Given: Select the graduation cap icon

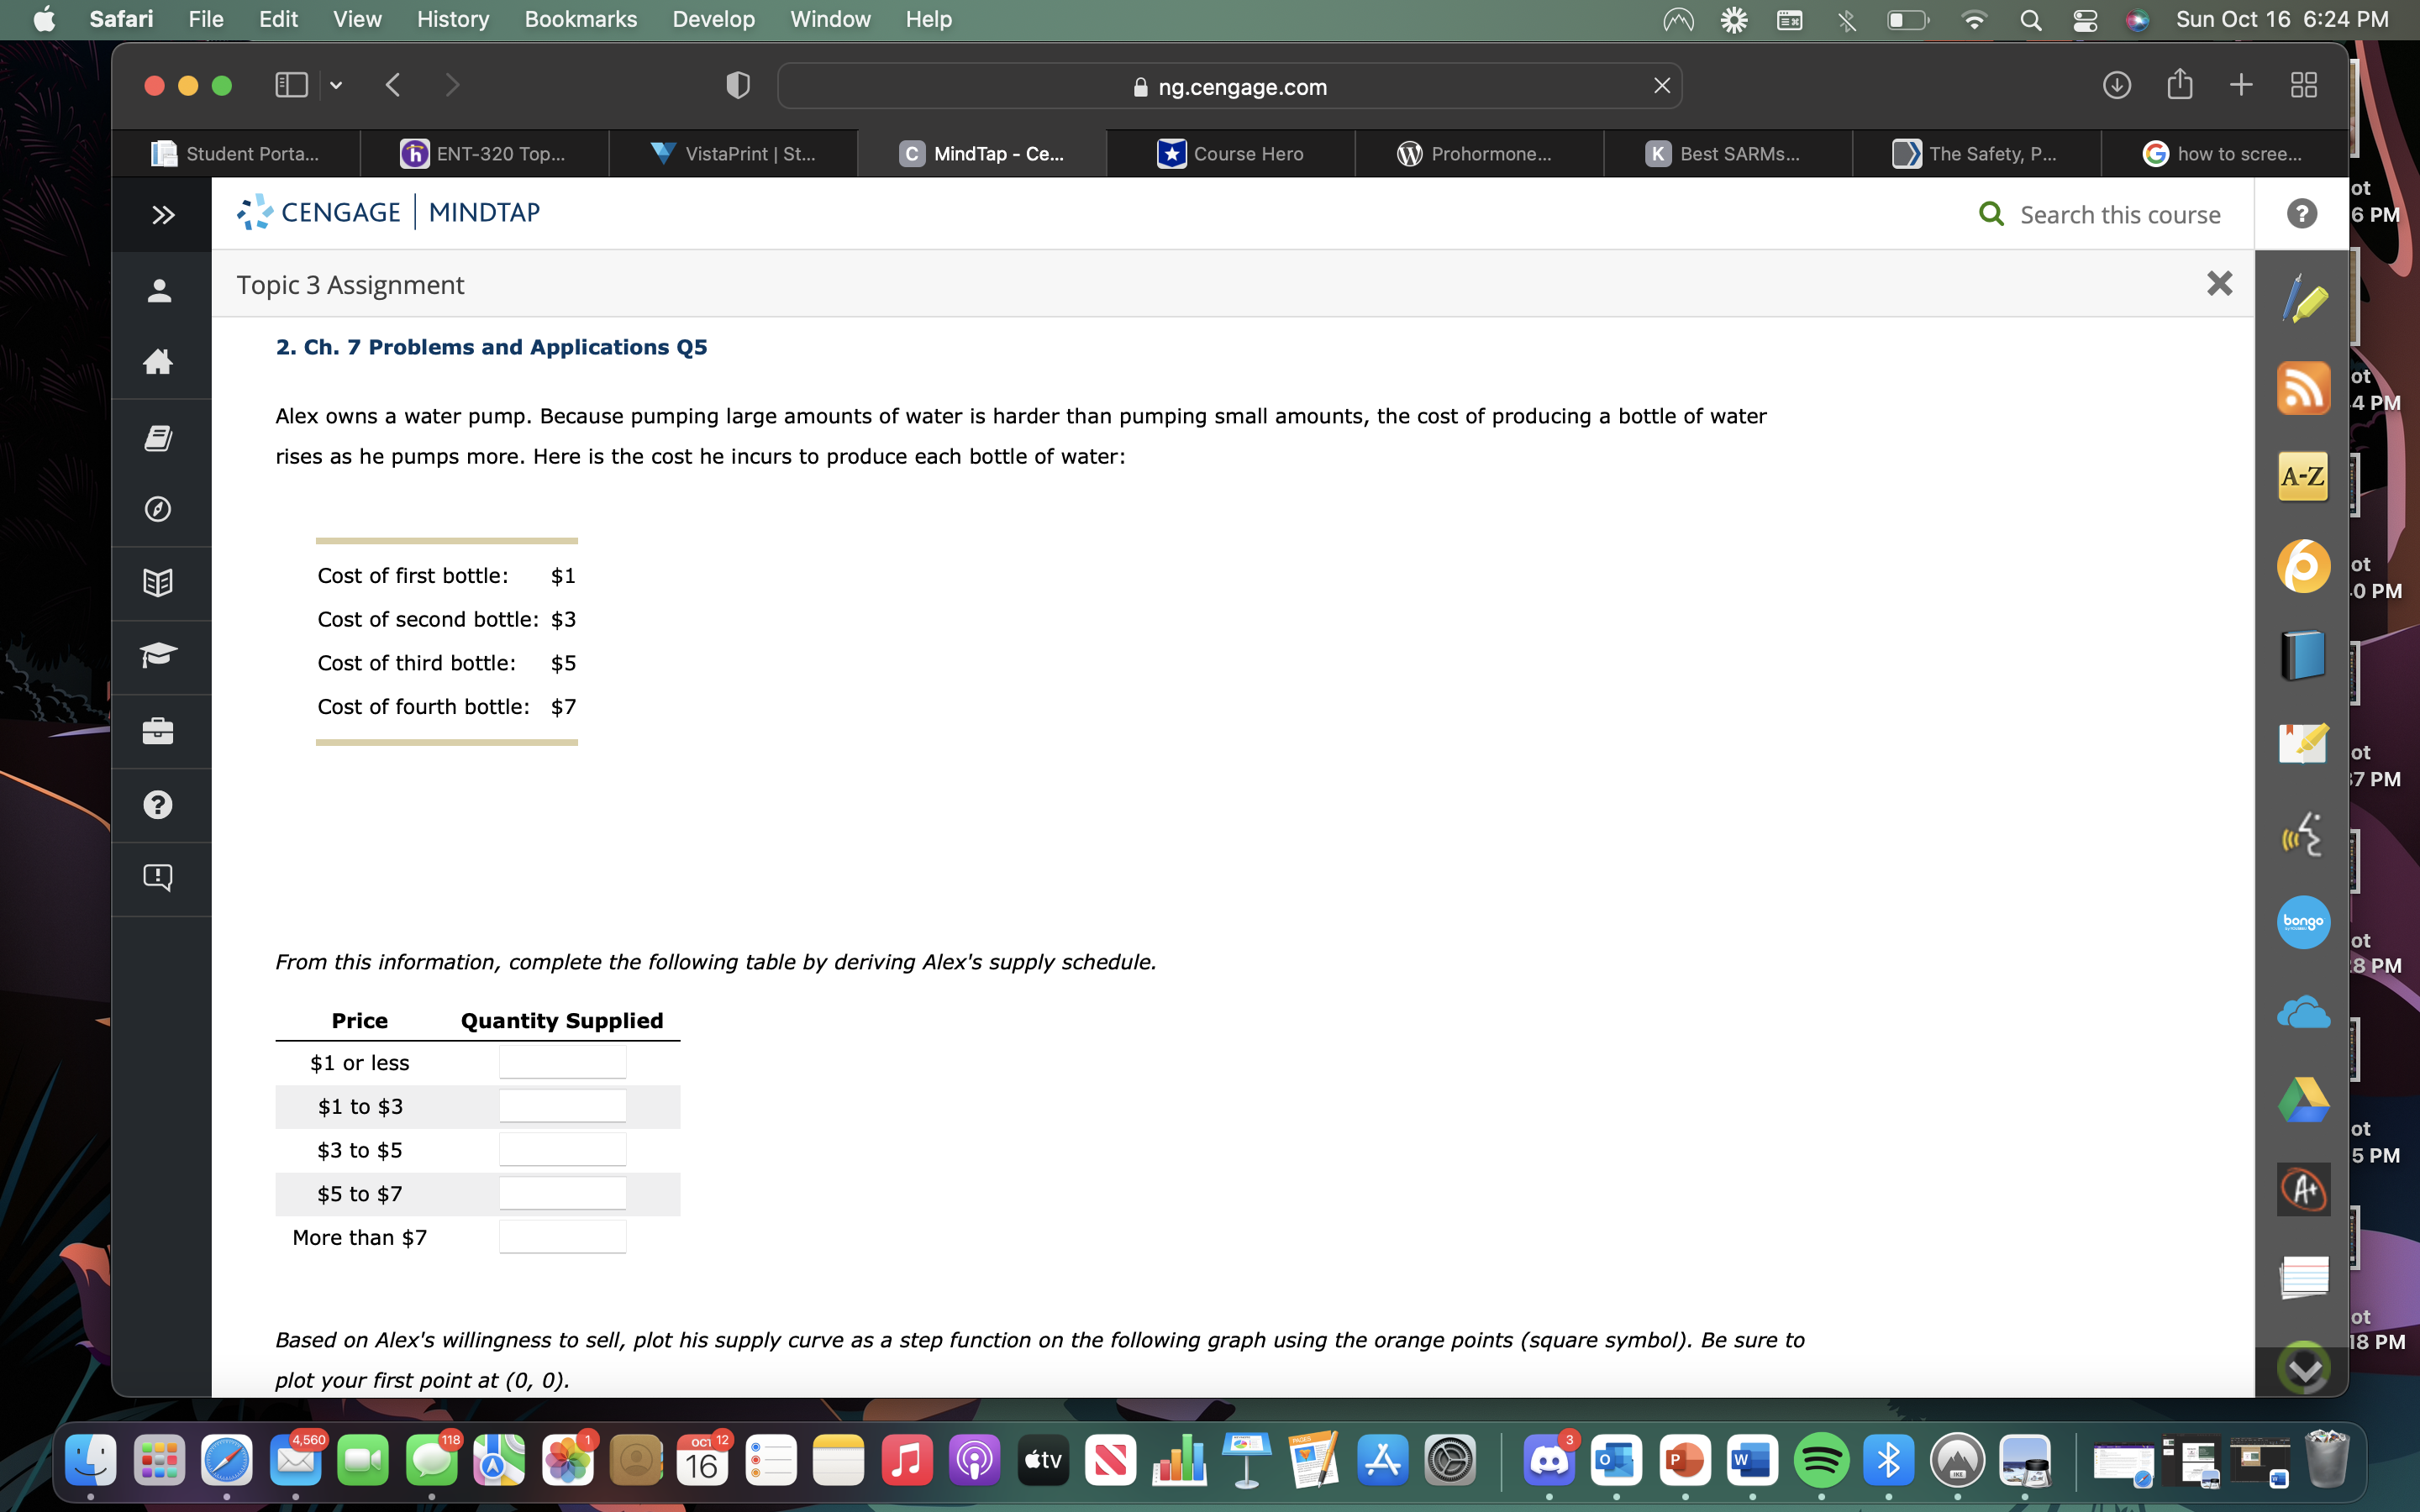Looking at the screenshot, I should [x=160, y=657].
